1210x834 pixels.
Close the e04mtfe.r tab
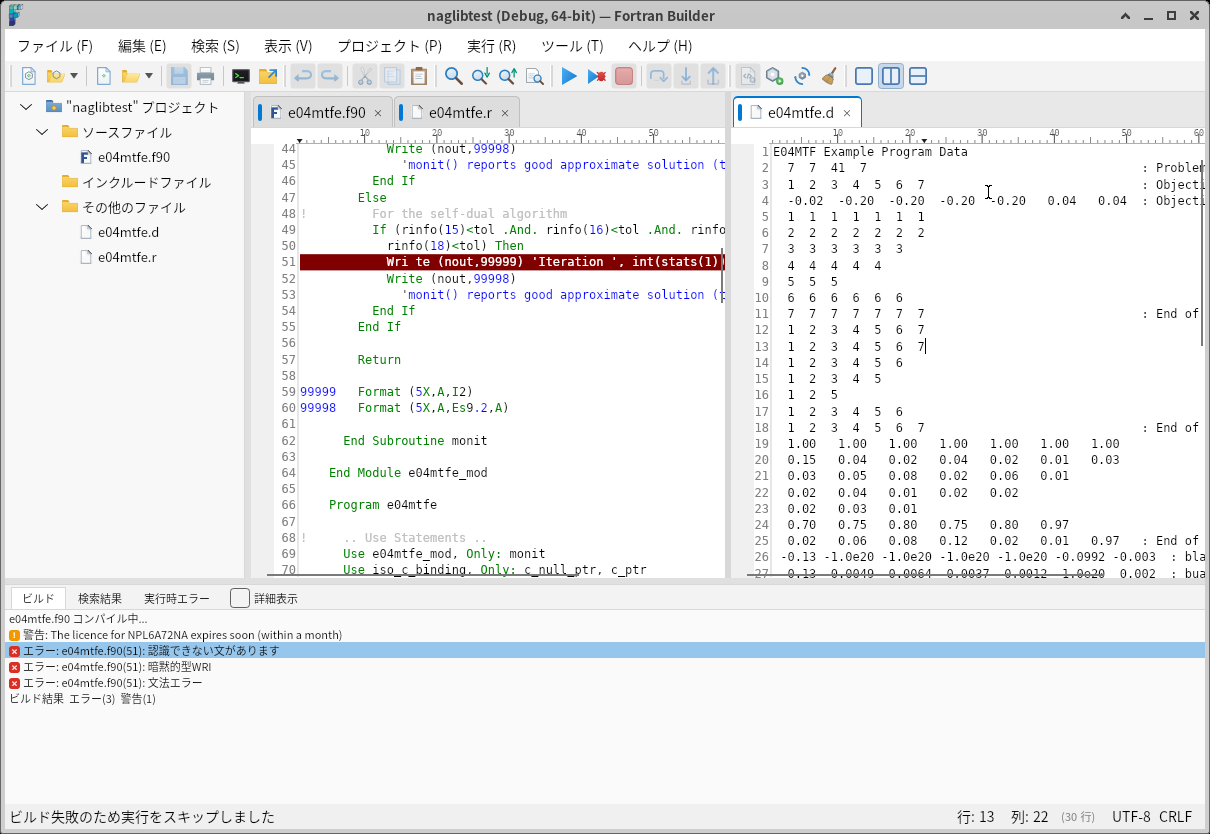click(x=505, y=113)
